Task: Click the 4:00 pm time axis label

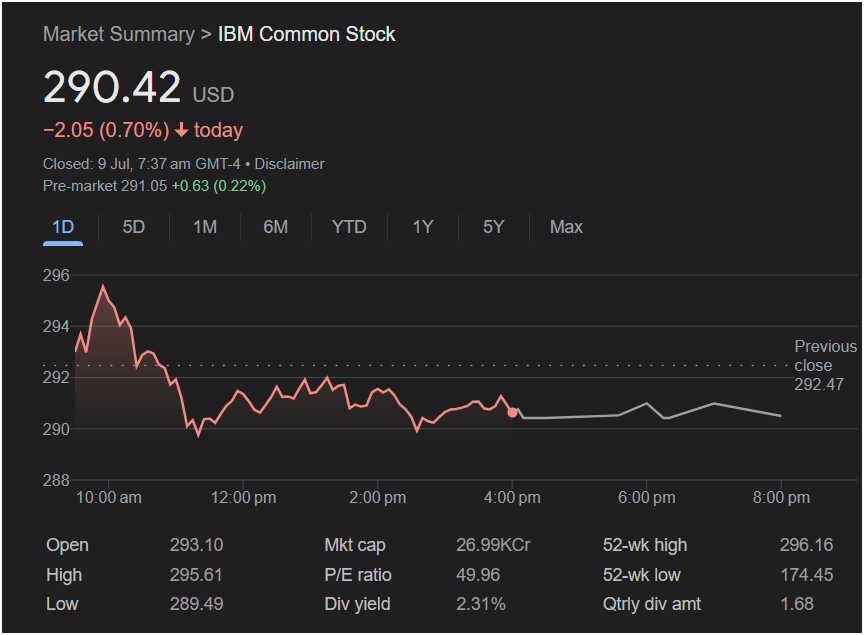Action: click(x=512, y=498)
